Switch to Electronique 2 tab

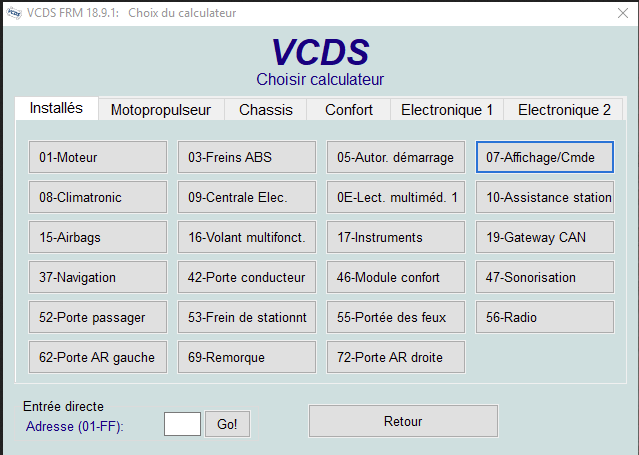tap(564, 110)
